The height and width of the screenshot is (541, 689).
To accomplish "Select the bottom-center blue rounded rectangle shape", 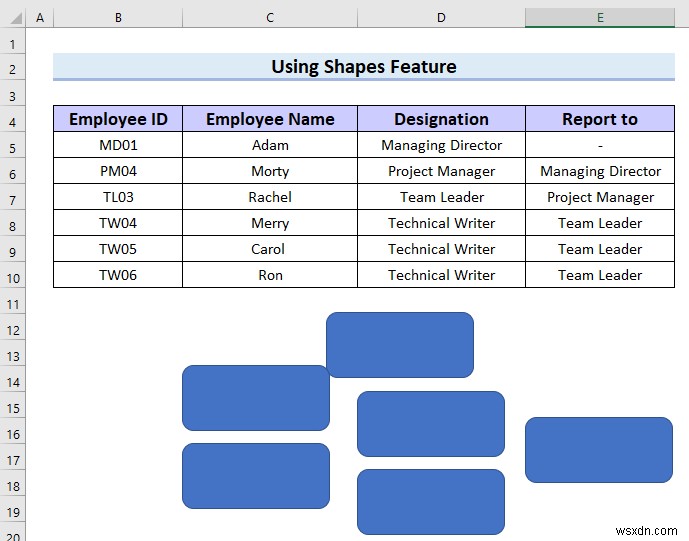I will pos(431,502).
